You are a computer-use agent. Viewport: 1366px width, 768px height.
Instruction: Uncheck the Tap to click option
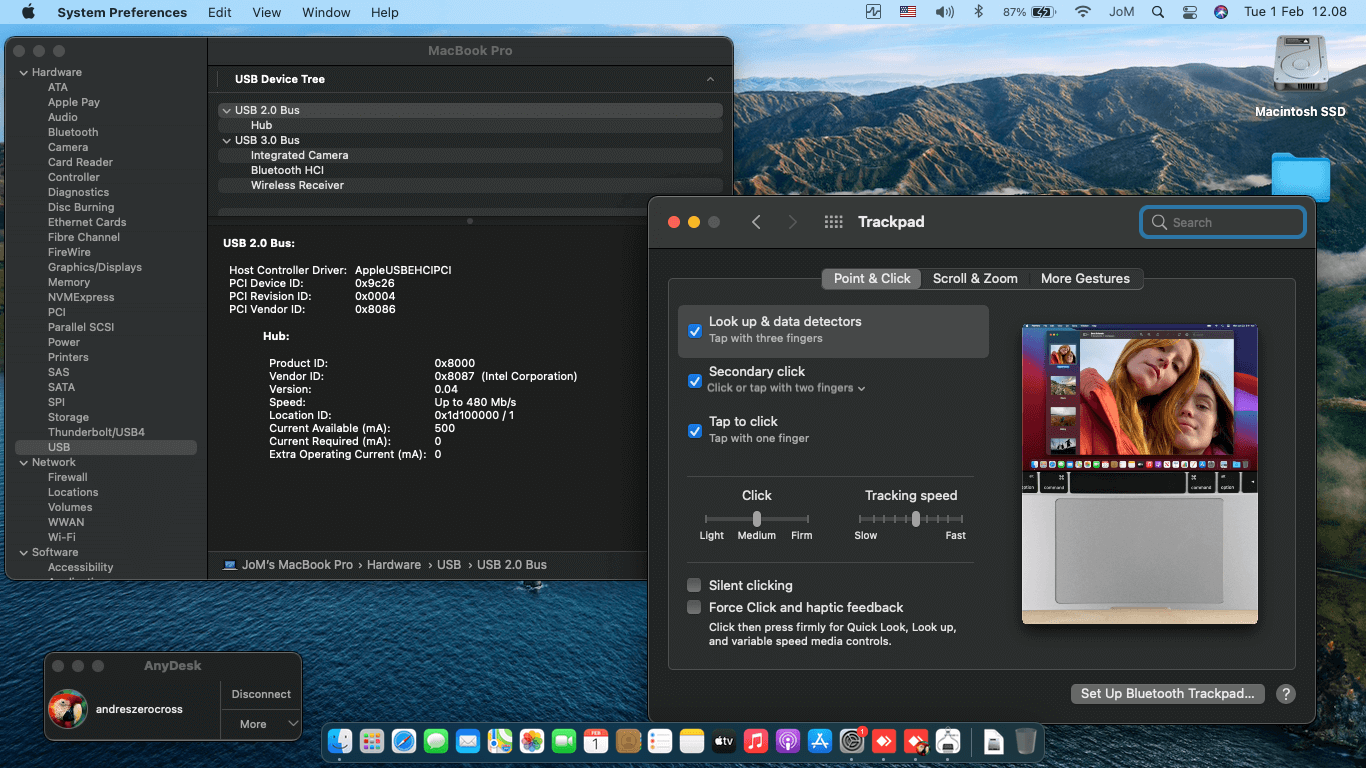click(x=695, y=430)
